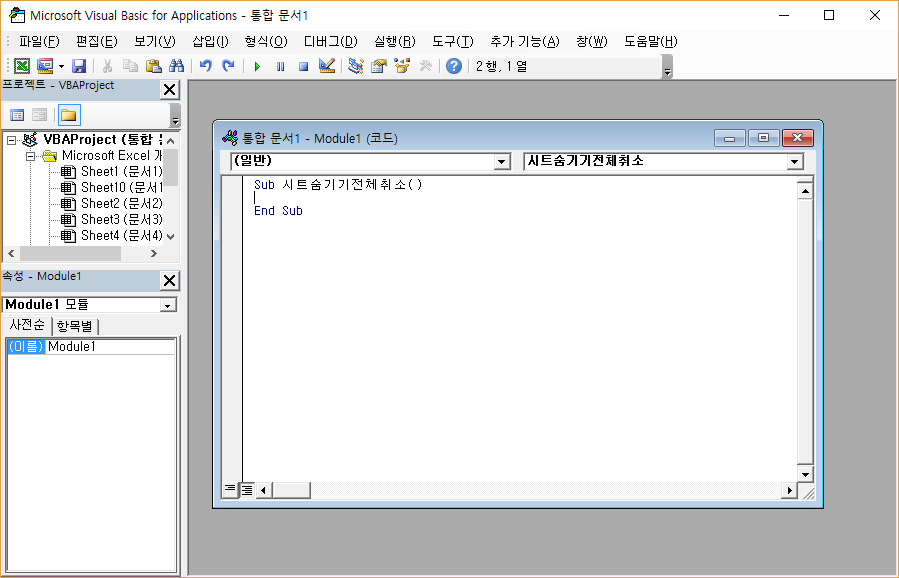This screenshot has height=578, width=899.
Task: Click the code window scroll-down arrow
Action: (805, 474)
